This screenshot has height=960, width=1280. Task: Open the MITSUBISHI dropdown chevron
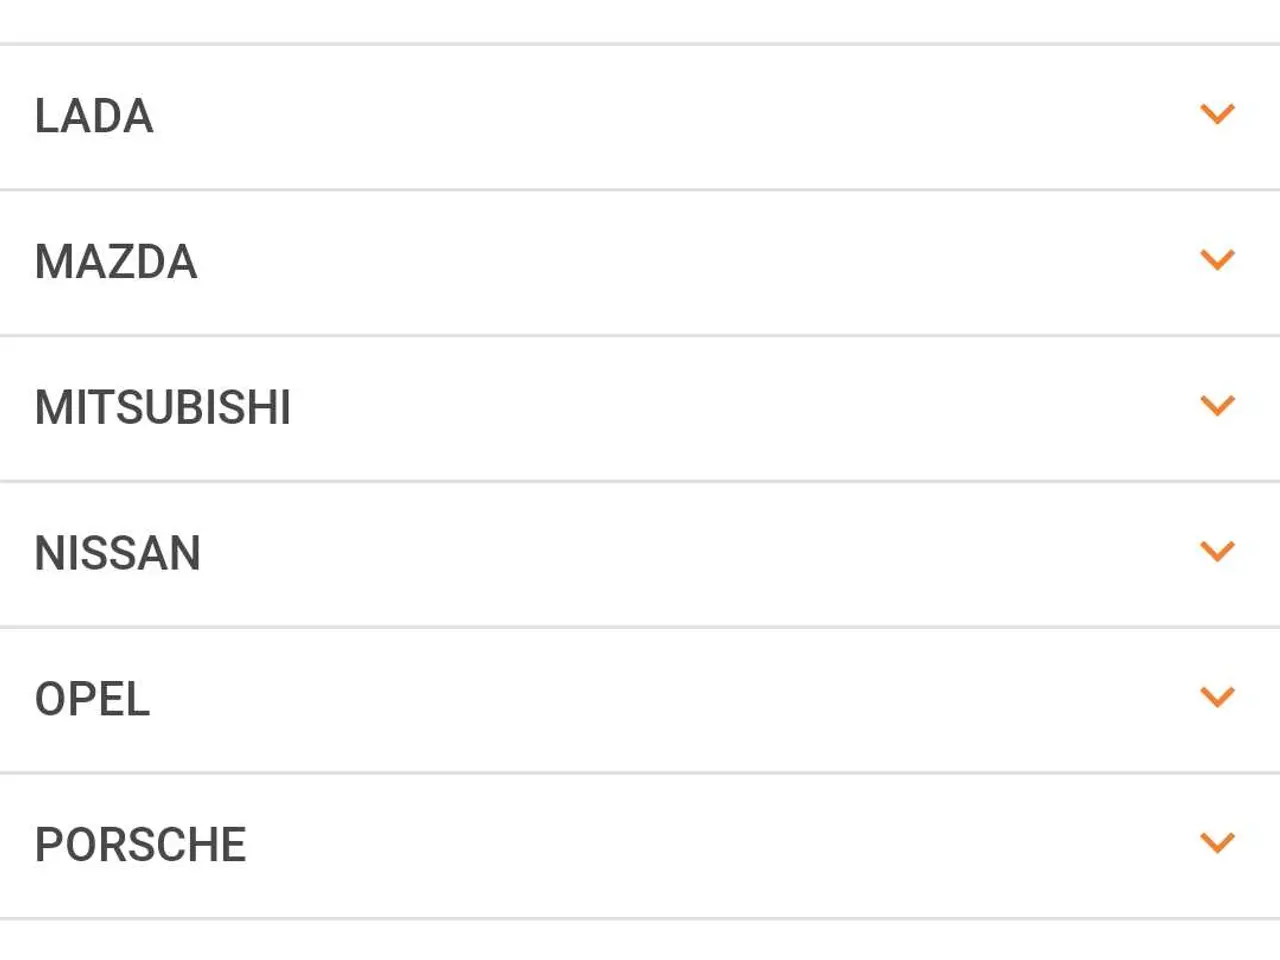coord(1217,406)
